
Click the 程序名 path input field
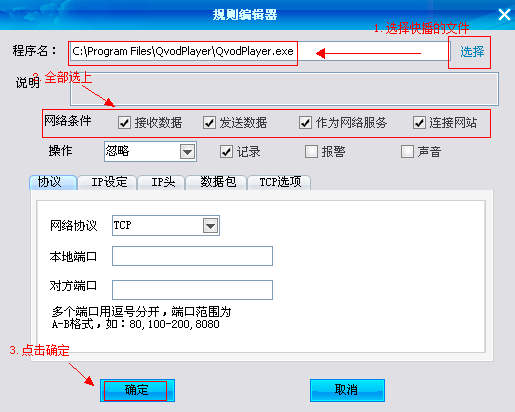click(x=260, y=51)
